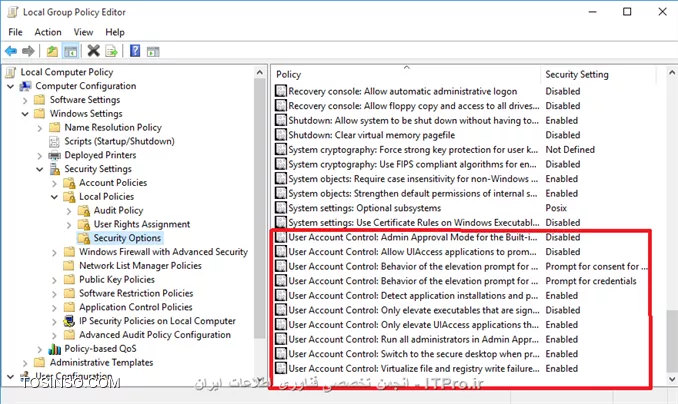Collapse the Security Settings node

[40, 169]
